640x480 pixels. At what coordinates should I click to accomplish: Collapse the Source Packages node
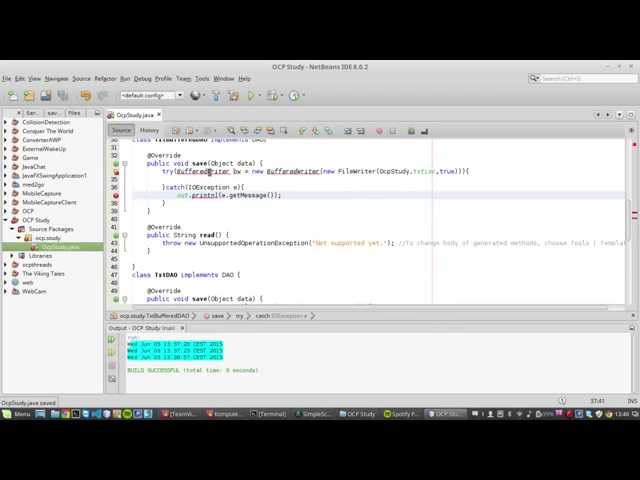12,229
